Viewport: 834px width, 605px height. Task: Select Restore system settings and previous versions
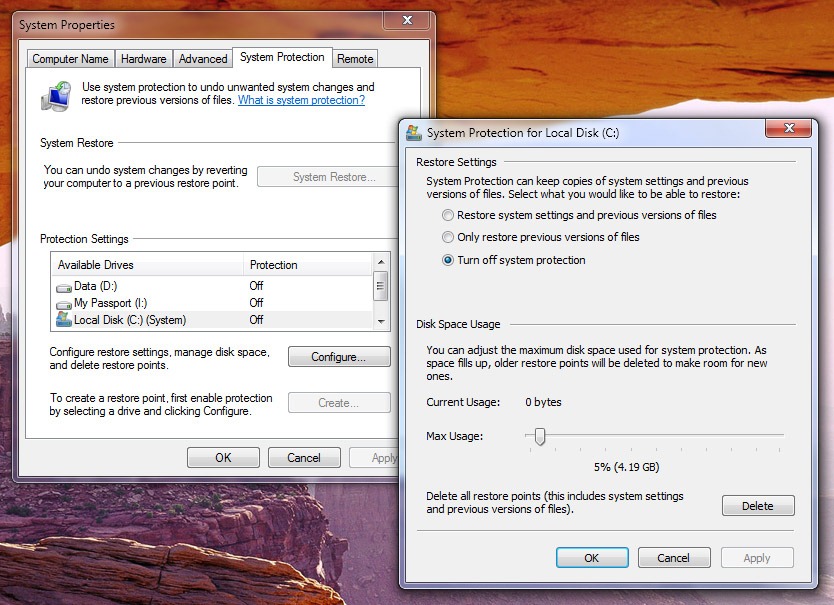pos(449,215)
